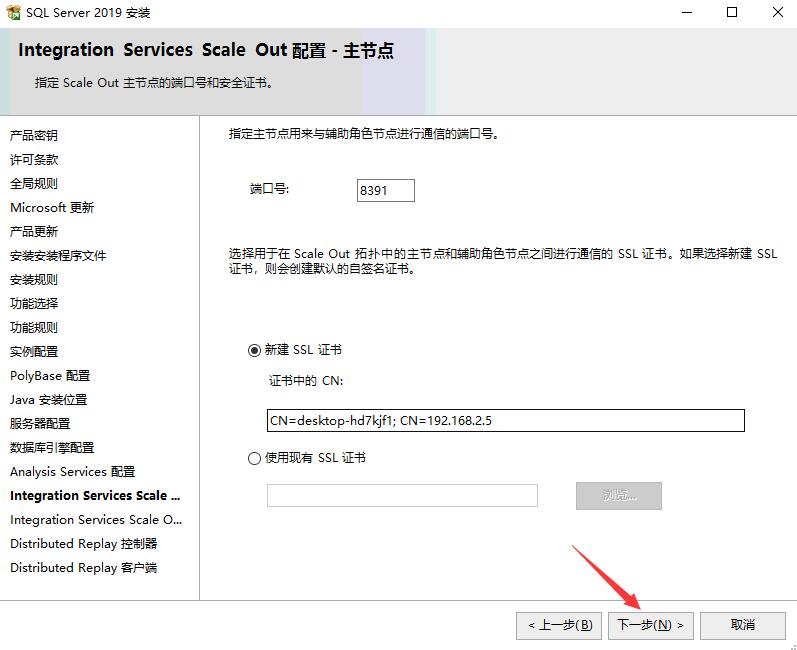797x650 pixels.
Task: Click the SQL Server setup title bar icon
Action: (14, 12)
